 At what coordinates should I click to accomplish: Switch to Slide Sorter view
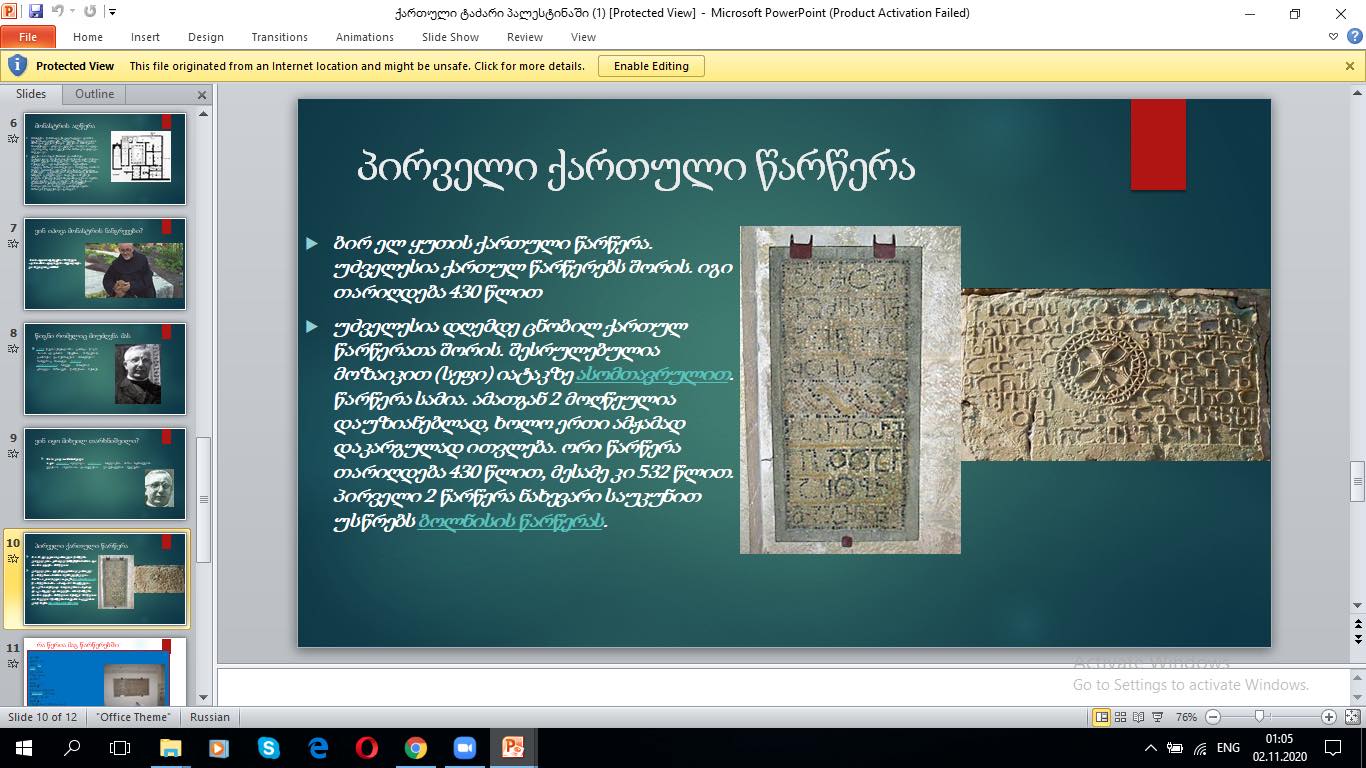coord(1121,717)
